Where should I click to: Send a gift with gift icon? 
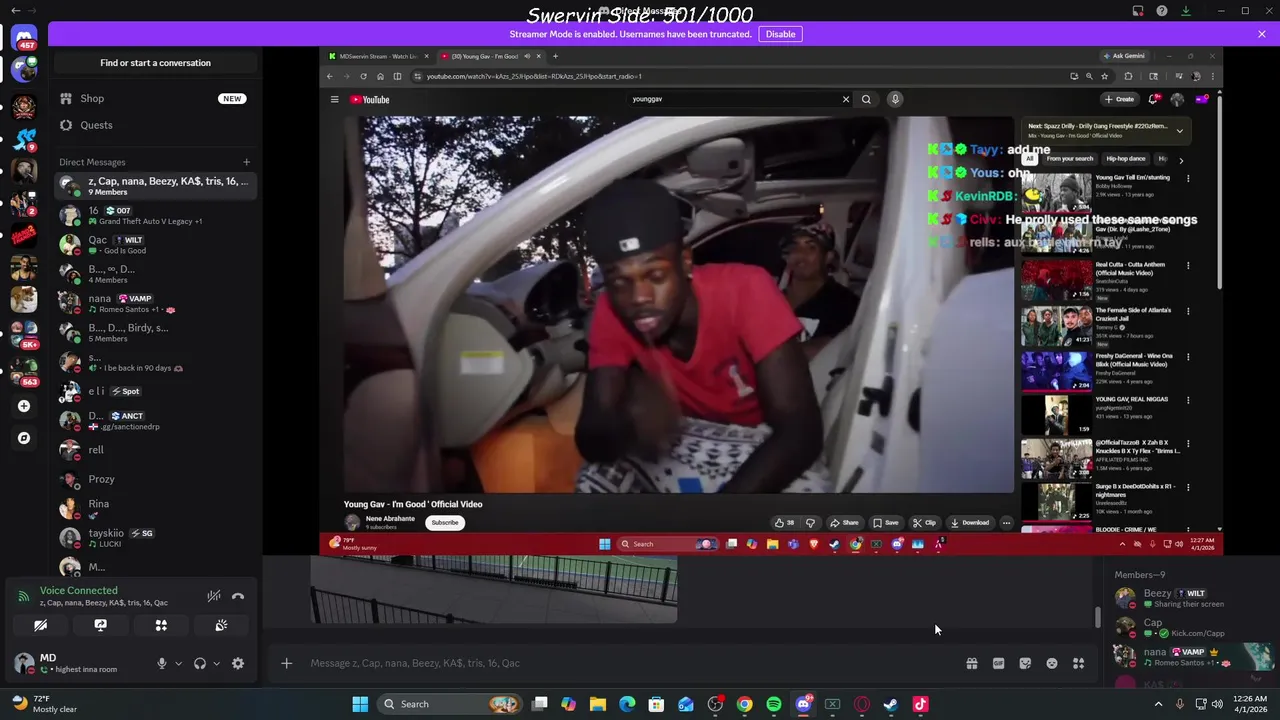[x=971, y=663]
